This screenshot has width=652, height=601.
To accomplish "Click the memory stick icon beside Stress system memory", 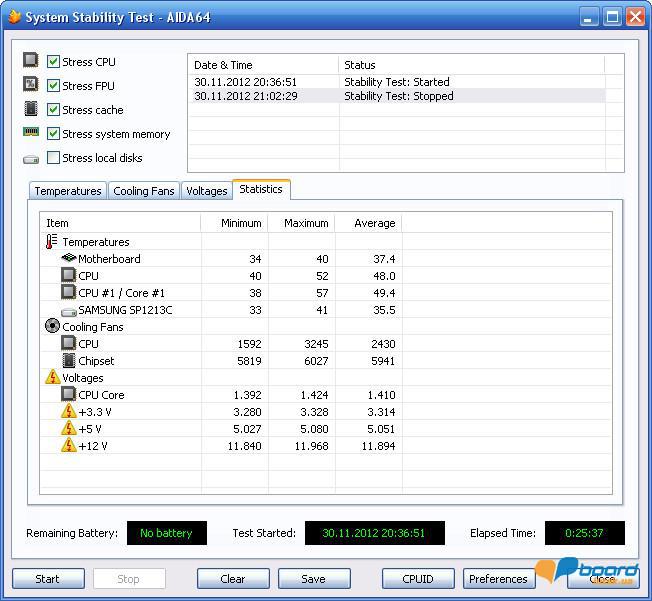I will point(31,133).
